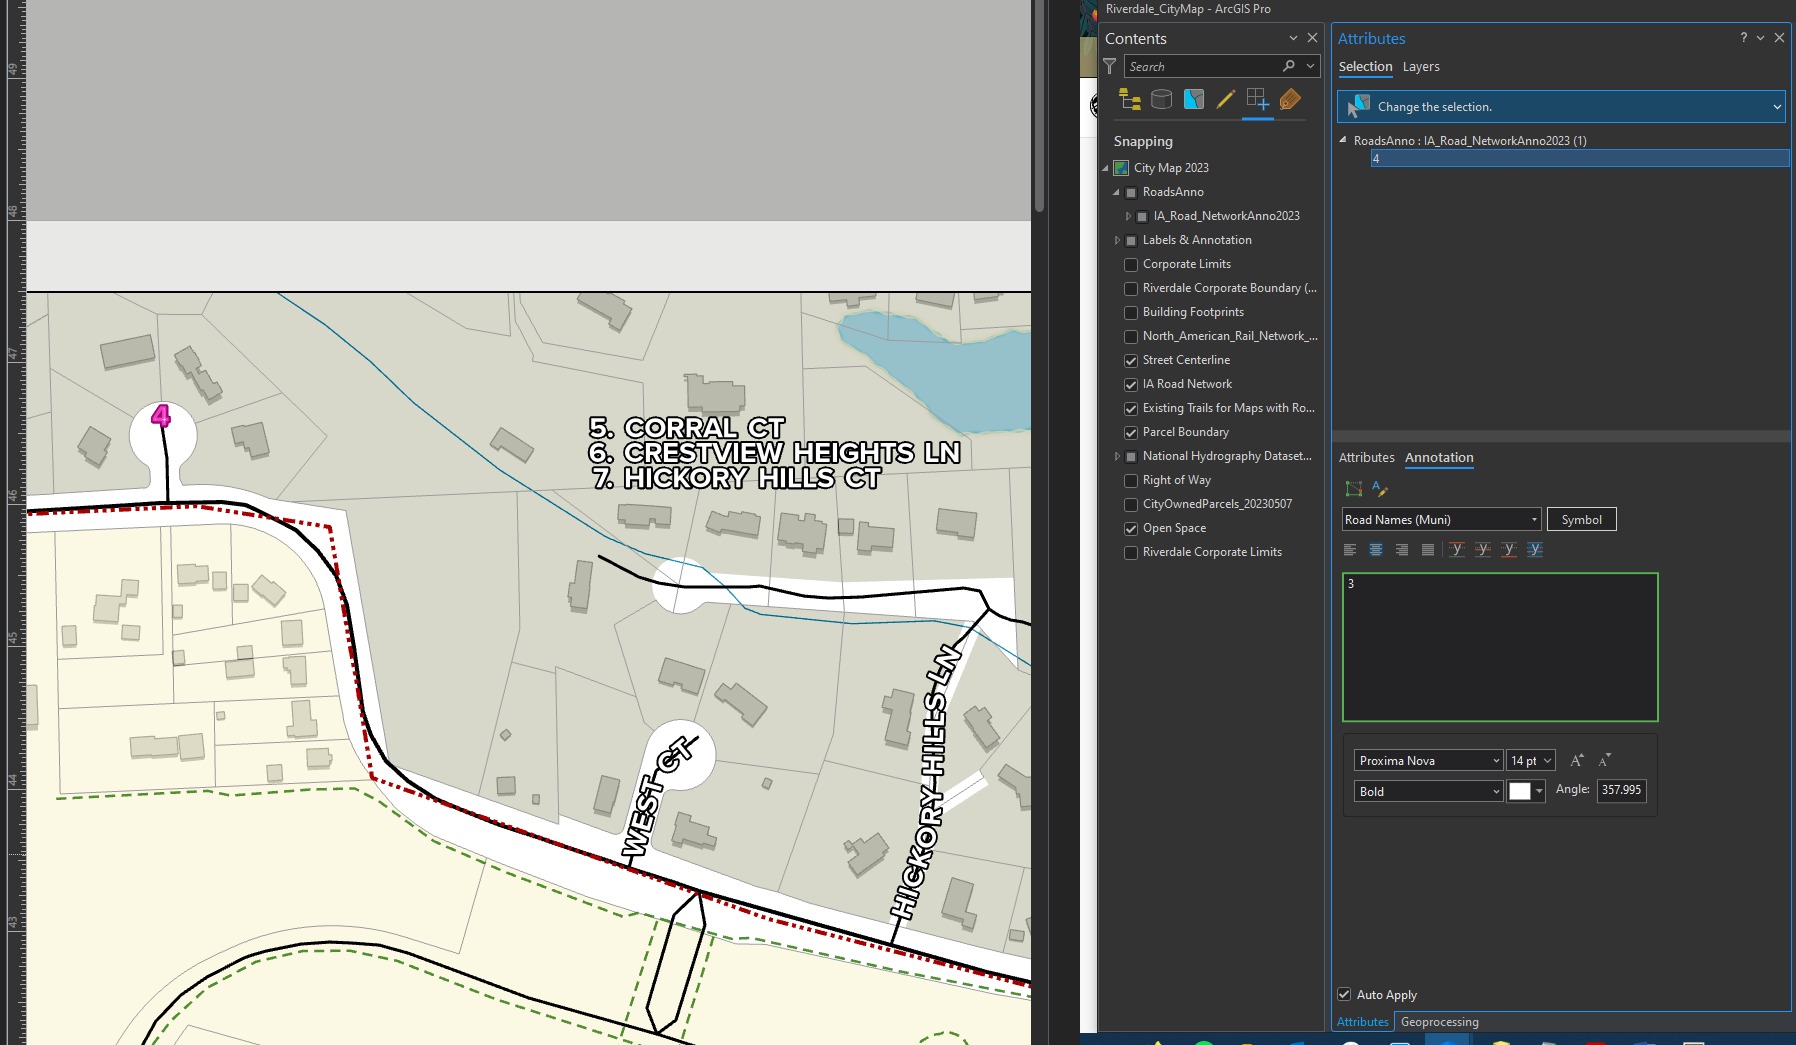Viewport: 1796px width, 1045px height.
Task: Click the Symbol button
Action: (x=1581, y=519)
